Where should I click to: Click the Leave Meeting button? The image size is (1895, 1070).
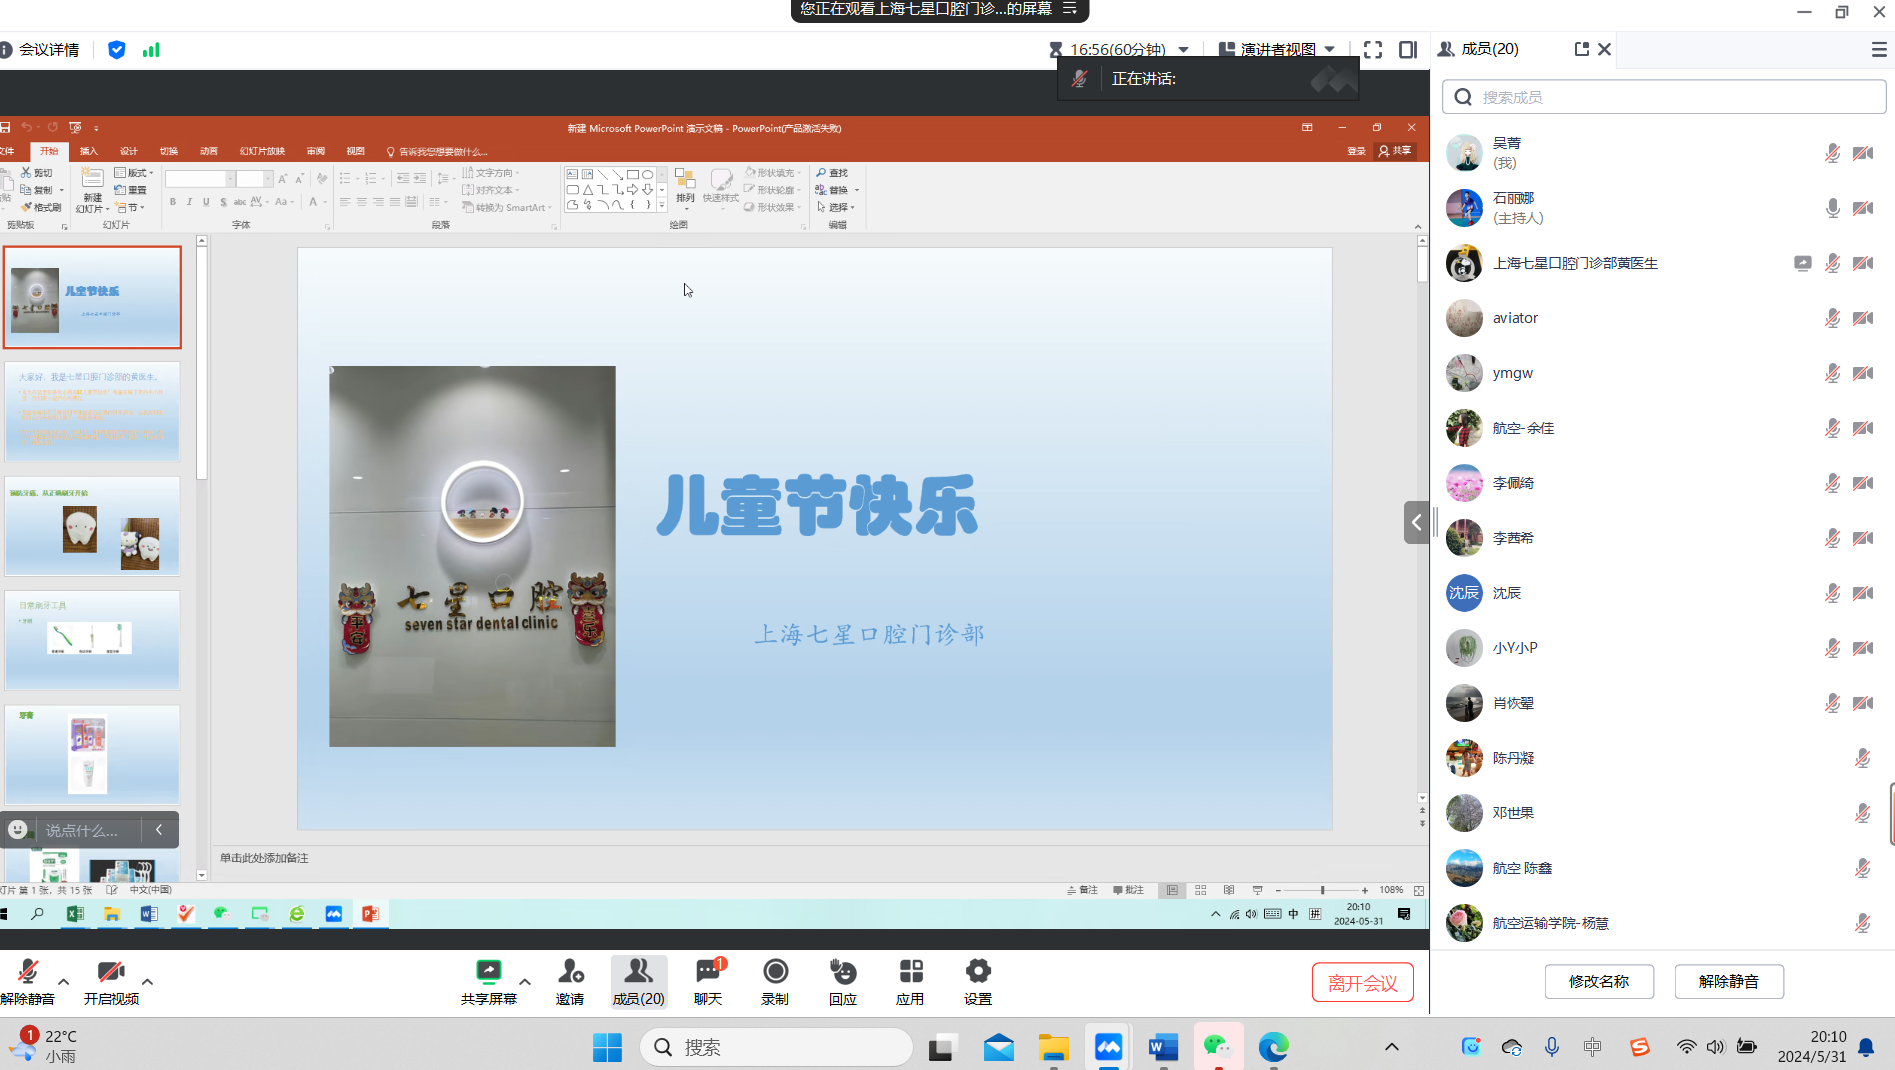(1362, 982)
